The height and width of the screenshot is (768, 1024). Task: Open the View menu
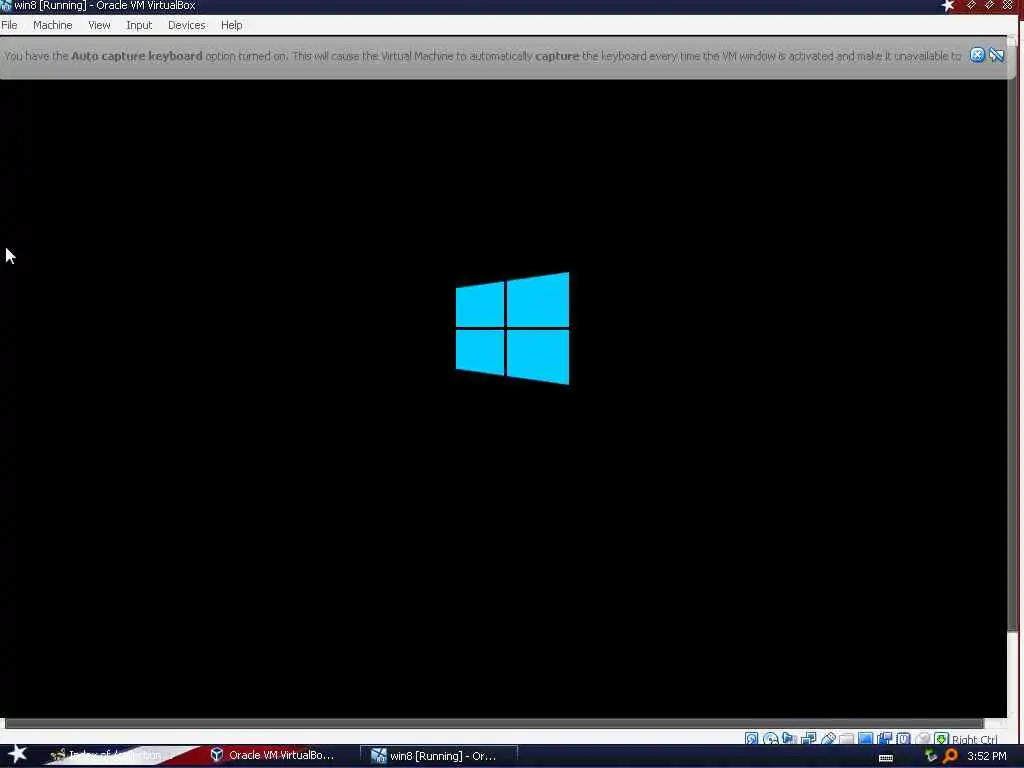[99, 25]
